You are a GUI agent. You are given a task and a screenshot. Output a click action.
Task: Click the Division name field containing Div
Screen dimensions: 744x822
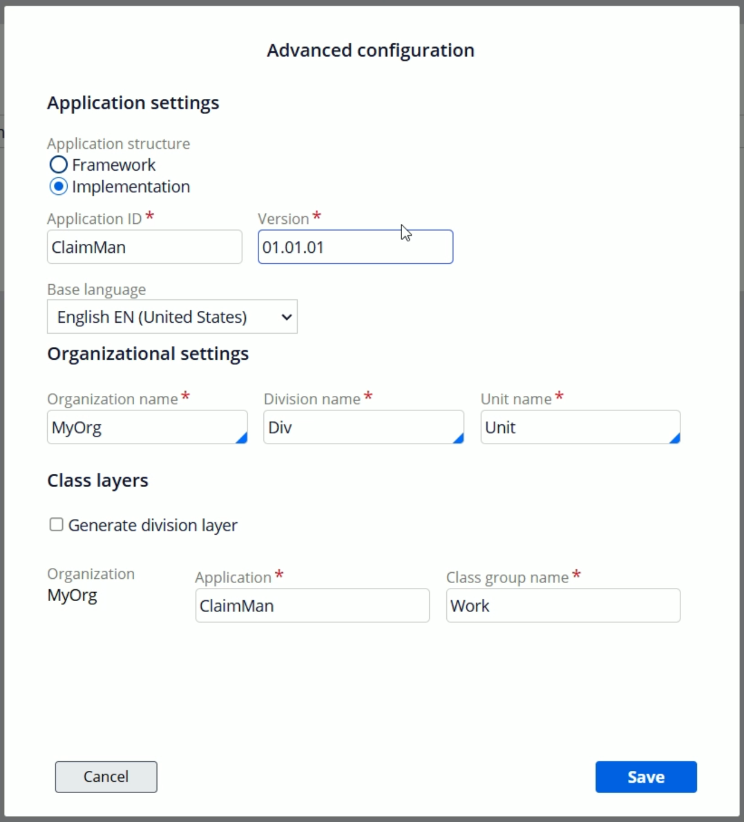pyautogui.click(x=363, y=427)
